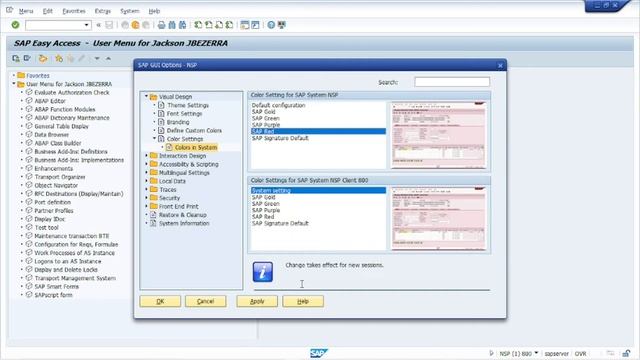
Task: Open the blue Help question mark icon
Action: tap(271, 25)
